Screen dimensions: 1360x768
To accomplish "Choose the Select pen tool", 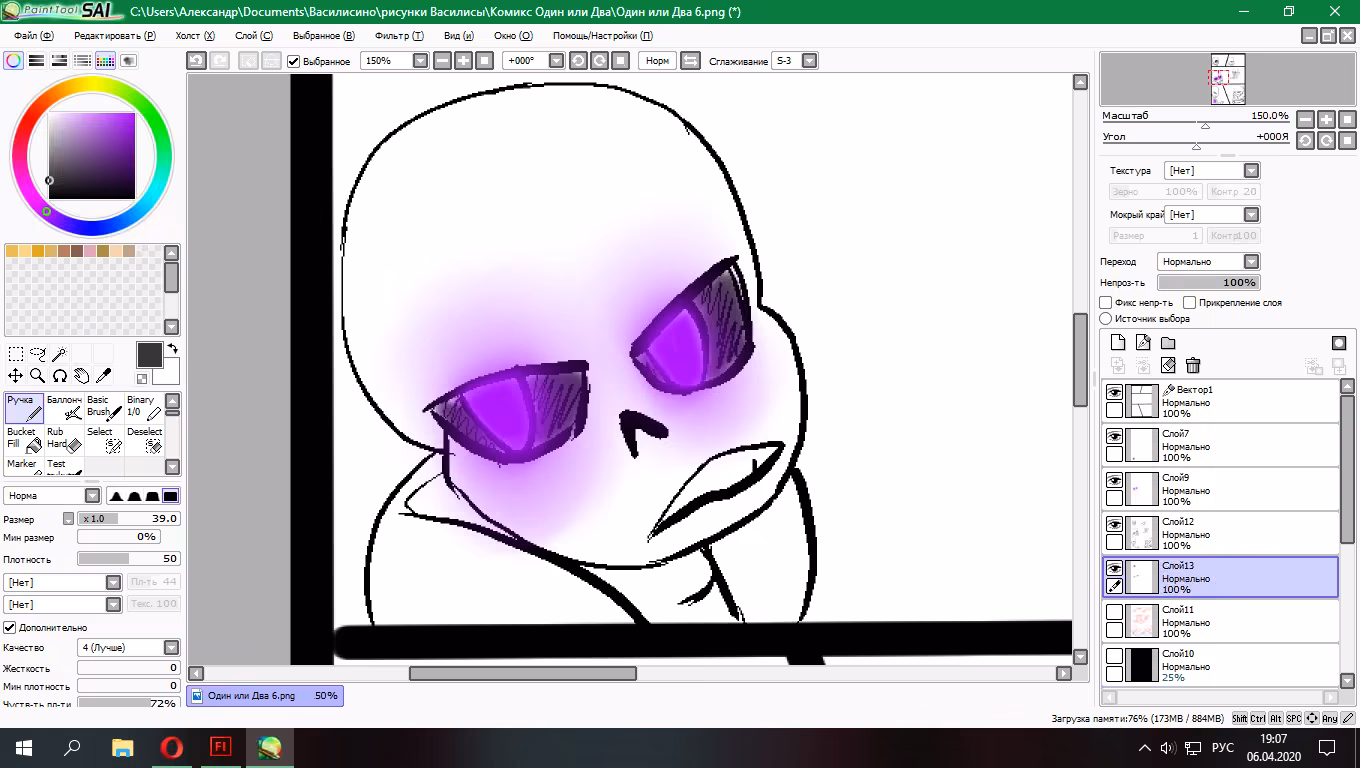I will (x=104, y=440).
